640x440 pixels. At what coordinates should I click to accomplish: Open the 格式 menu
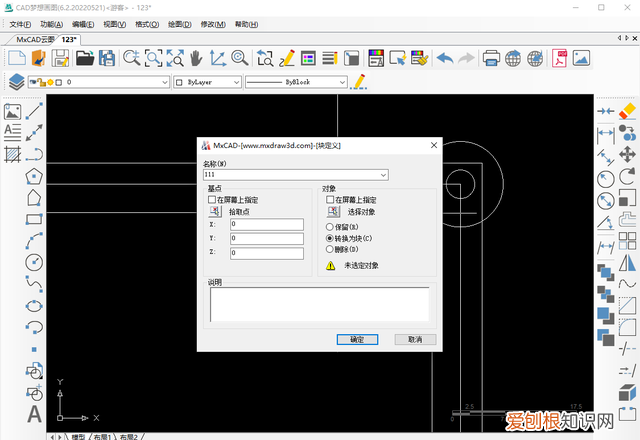point(148,23)
